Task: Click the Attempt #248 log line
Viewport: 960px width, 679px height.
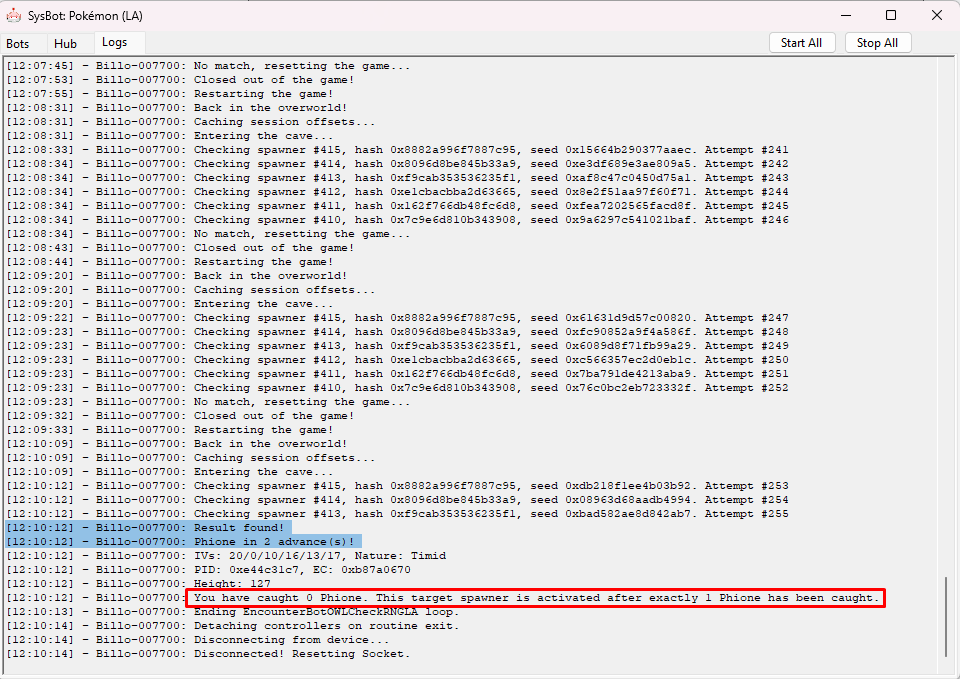Action: pyautogui.click(x=397, y=332)
